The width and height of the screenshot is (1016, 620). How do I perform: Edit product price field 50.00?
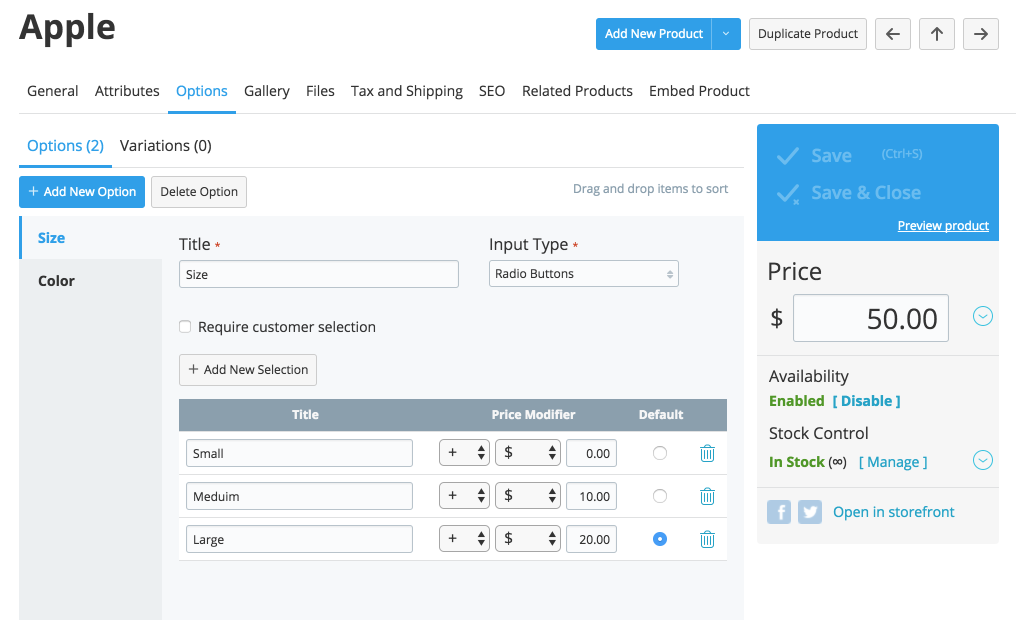[x=871, y=318]
